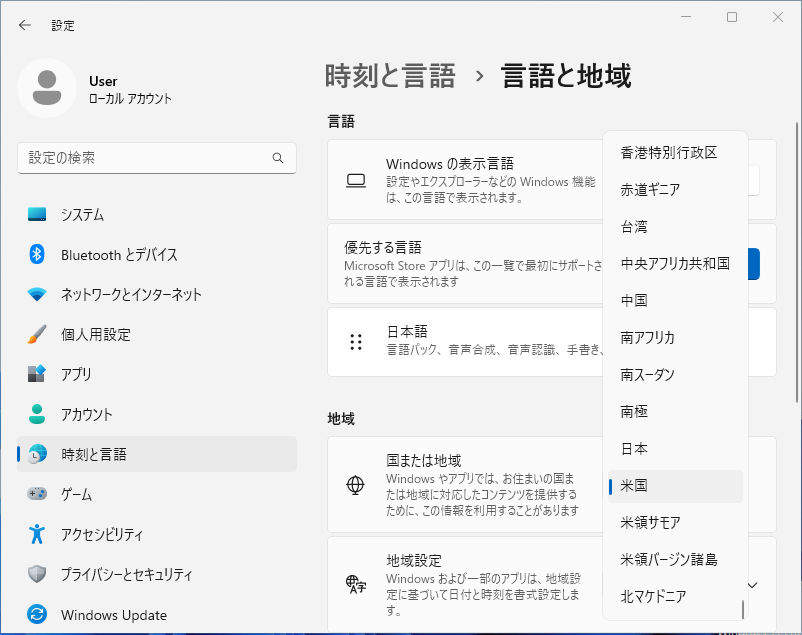802x635 pixels.
Task: Click the システム monitor icon
Action: [x=37, y=214]
